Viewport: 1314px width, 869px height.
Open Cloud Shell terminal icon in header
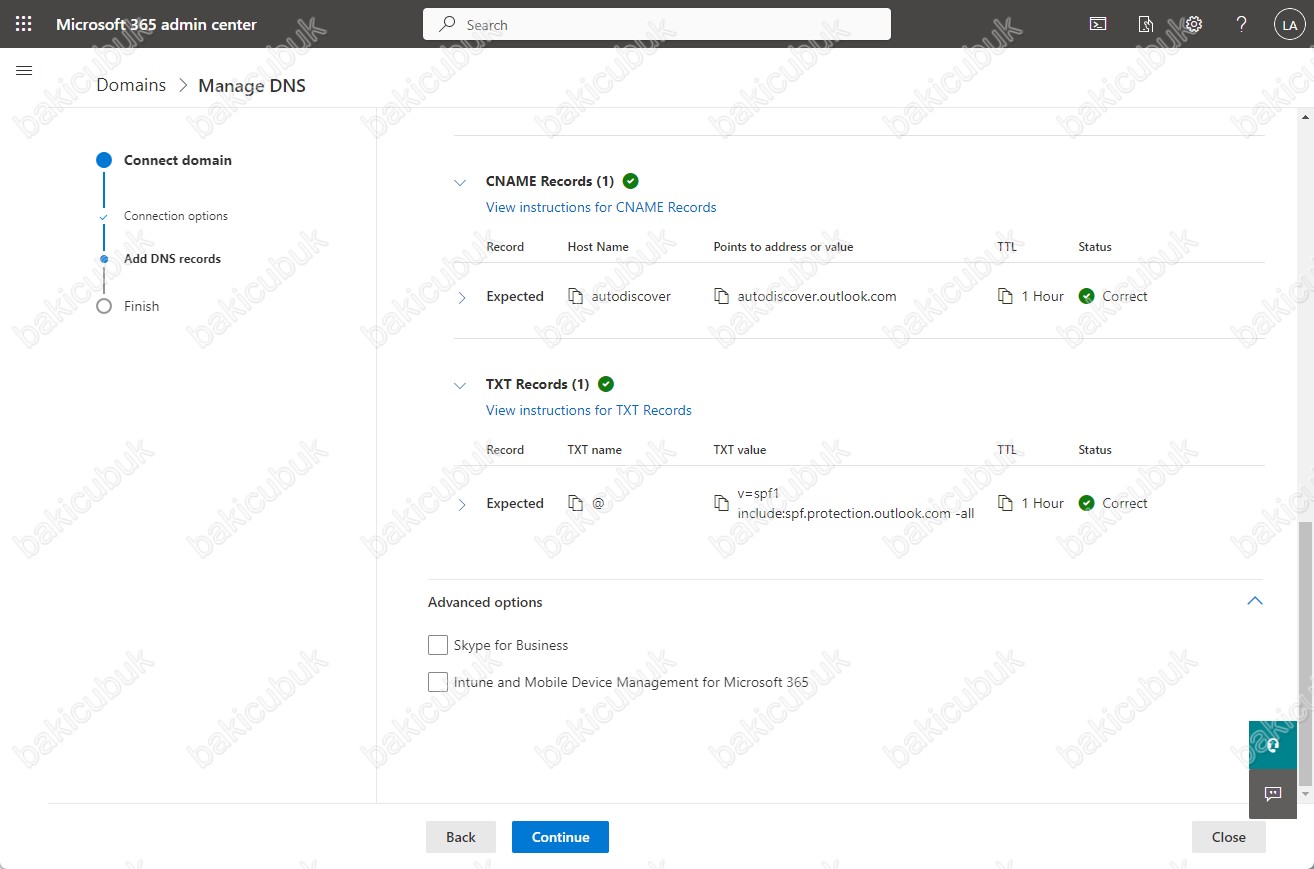tap(1098, 24)
